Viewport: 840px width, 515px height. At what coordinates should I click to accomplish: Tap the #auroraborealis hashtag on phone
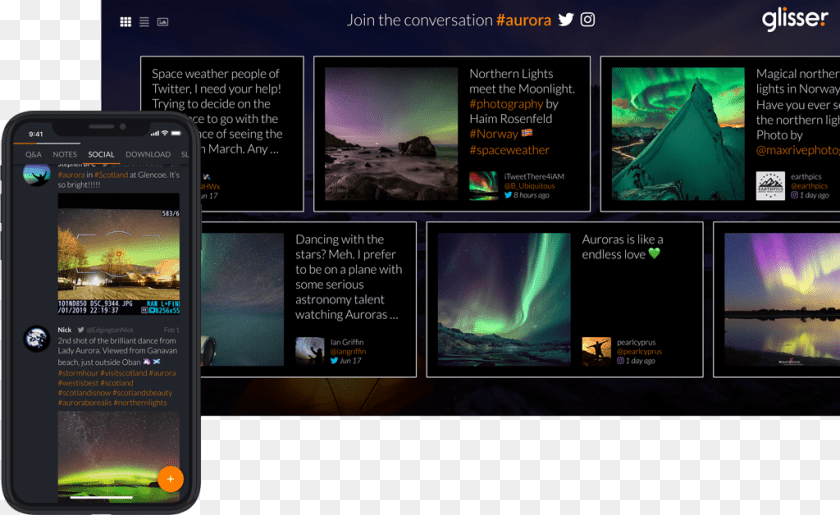pos(85,402)
